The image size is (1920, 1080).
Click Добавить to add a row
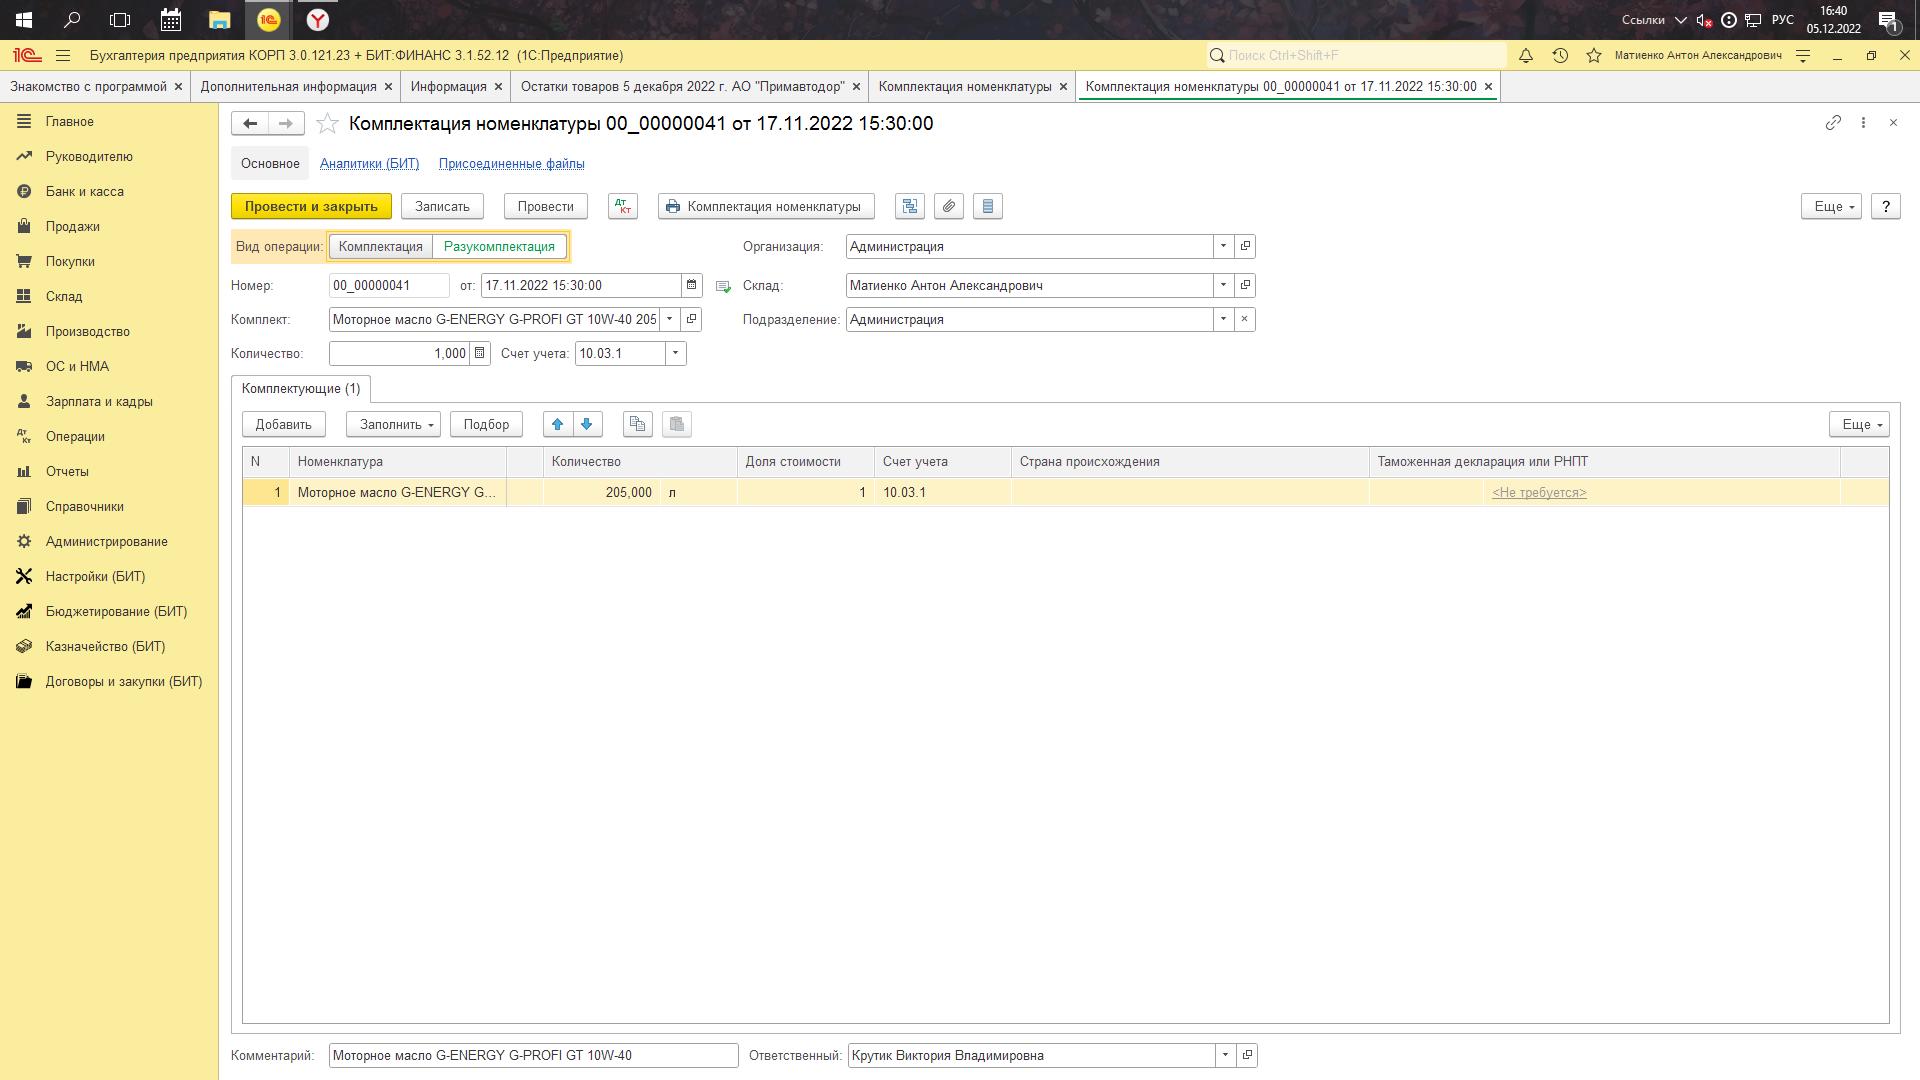click(283, 424)
